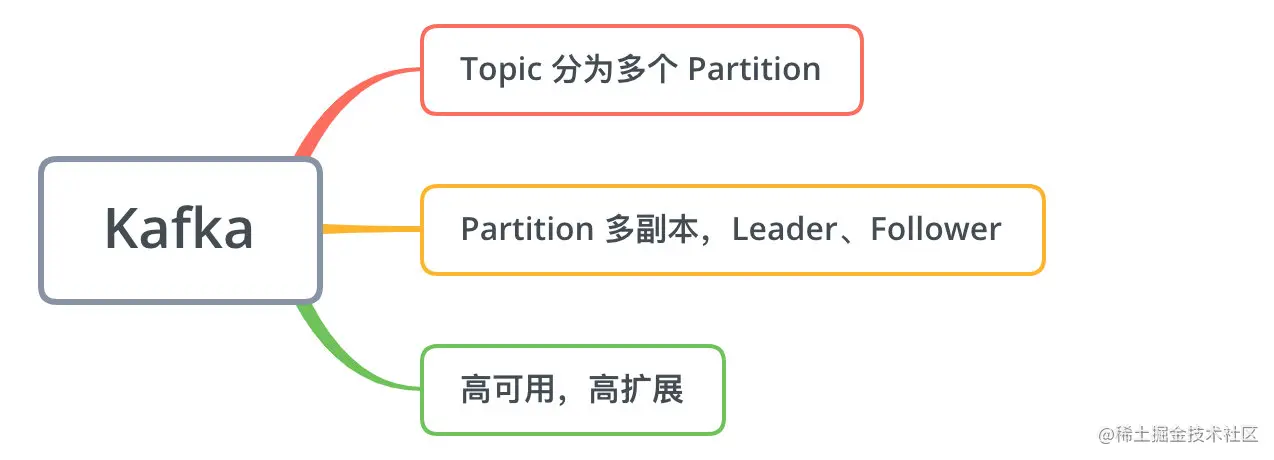Click the word Topic in red node
Viewport: 1274px width, 460px height.
(x=501, y=70)
